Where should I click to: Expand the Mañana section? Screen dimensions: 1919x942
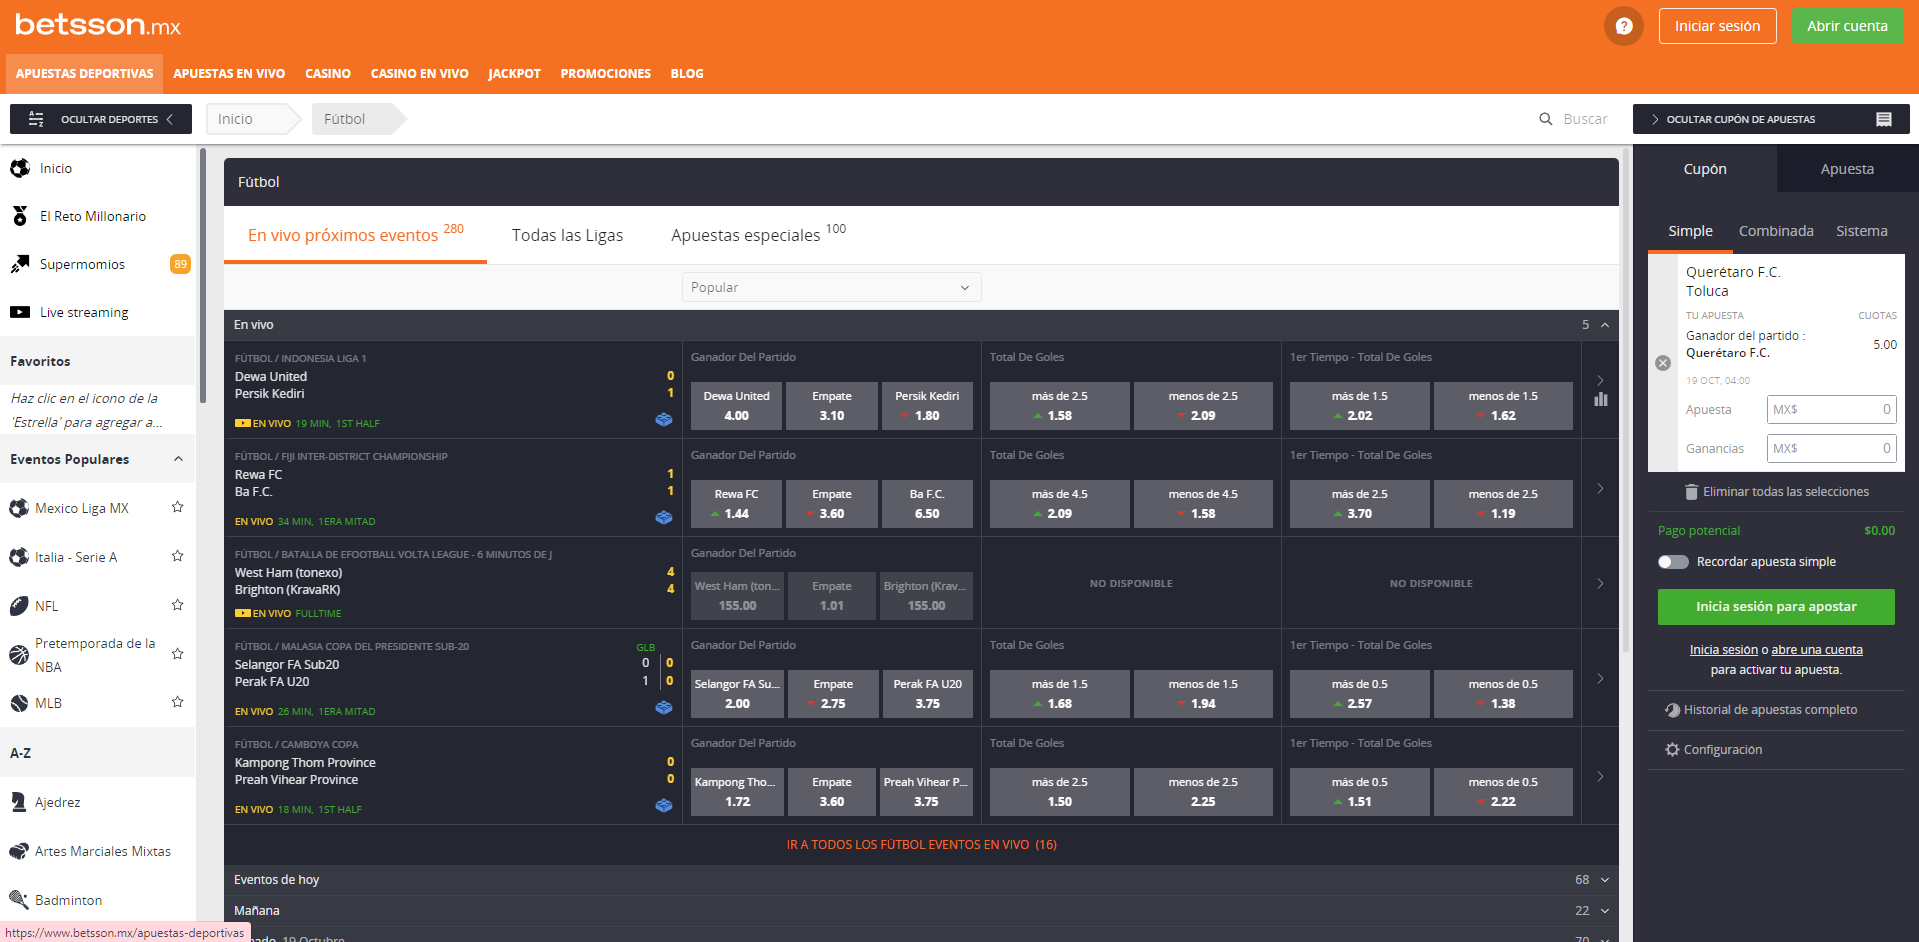pyautogui.click(x=1605, y=911)
